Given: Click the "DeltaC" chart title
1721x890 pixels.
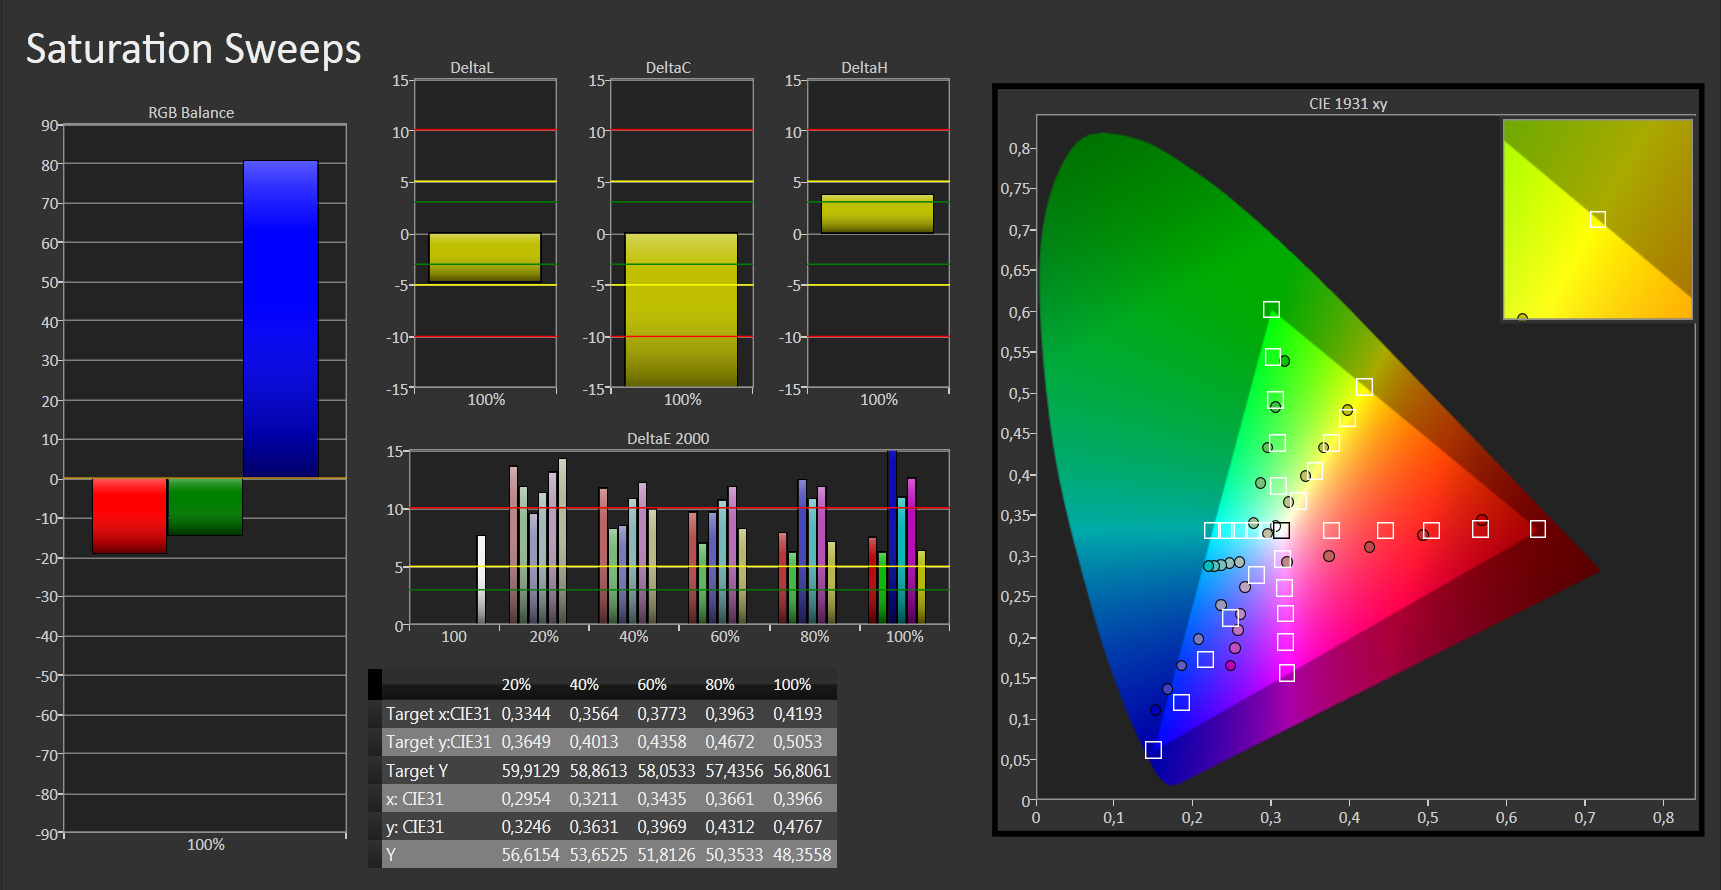Looking at the screenshot, I should tap(668, 68).
